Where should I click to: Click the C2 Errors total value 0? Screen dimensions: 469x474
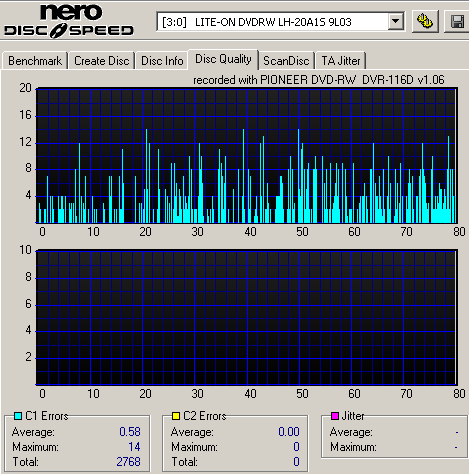(x=296, y=462)
